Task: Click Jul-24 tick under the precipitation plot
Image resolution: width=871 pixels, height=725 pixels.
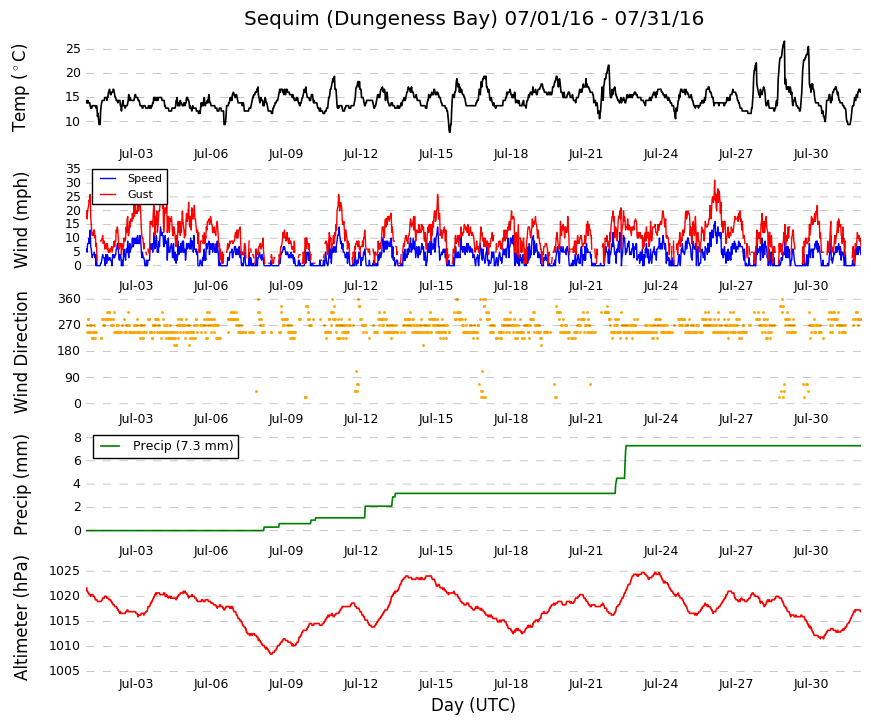Action: pos(660,551)
